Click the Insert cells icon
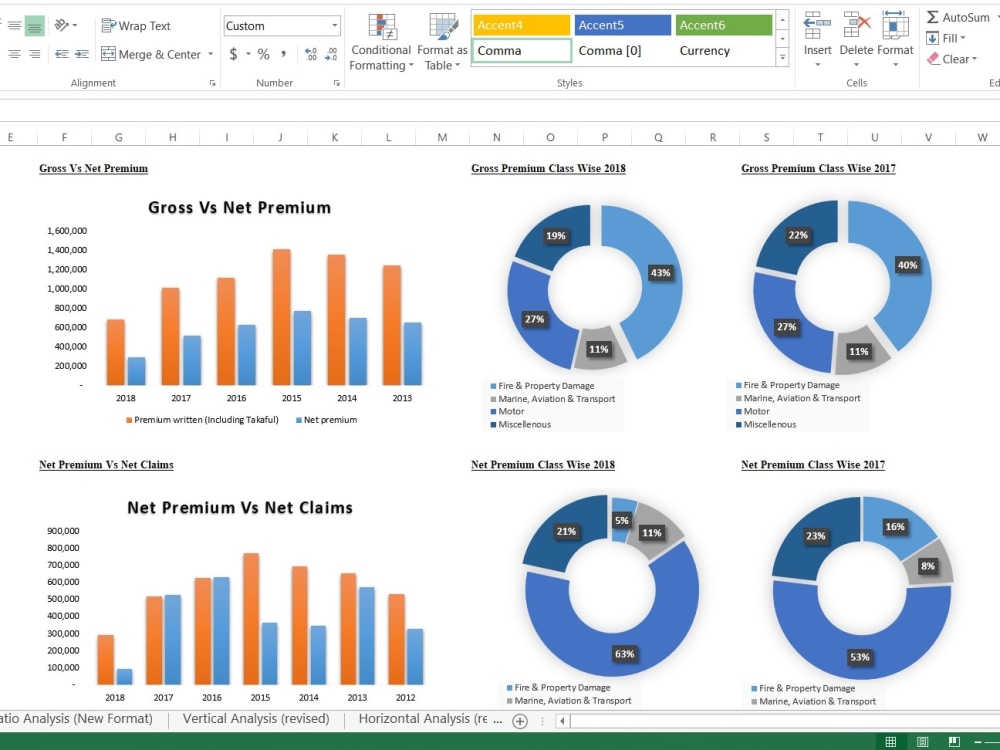1000x750 pixels. (x=817, y=26)
